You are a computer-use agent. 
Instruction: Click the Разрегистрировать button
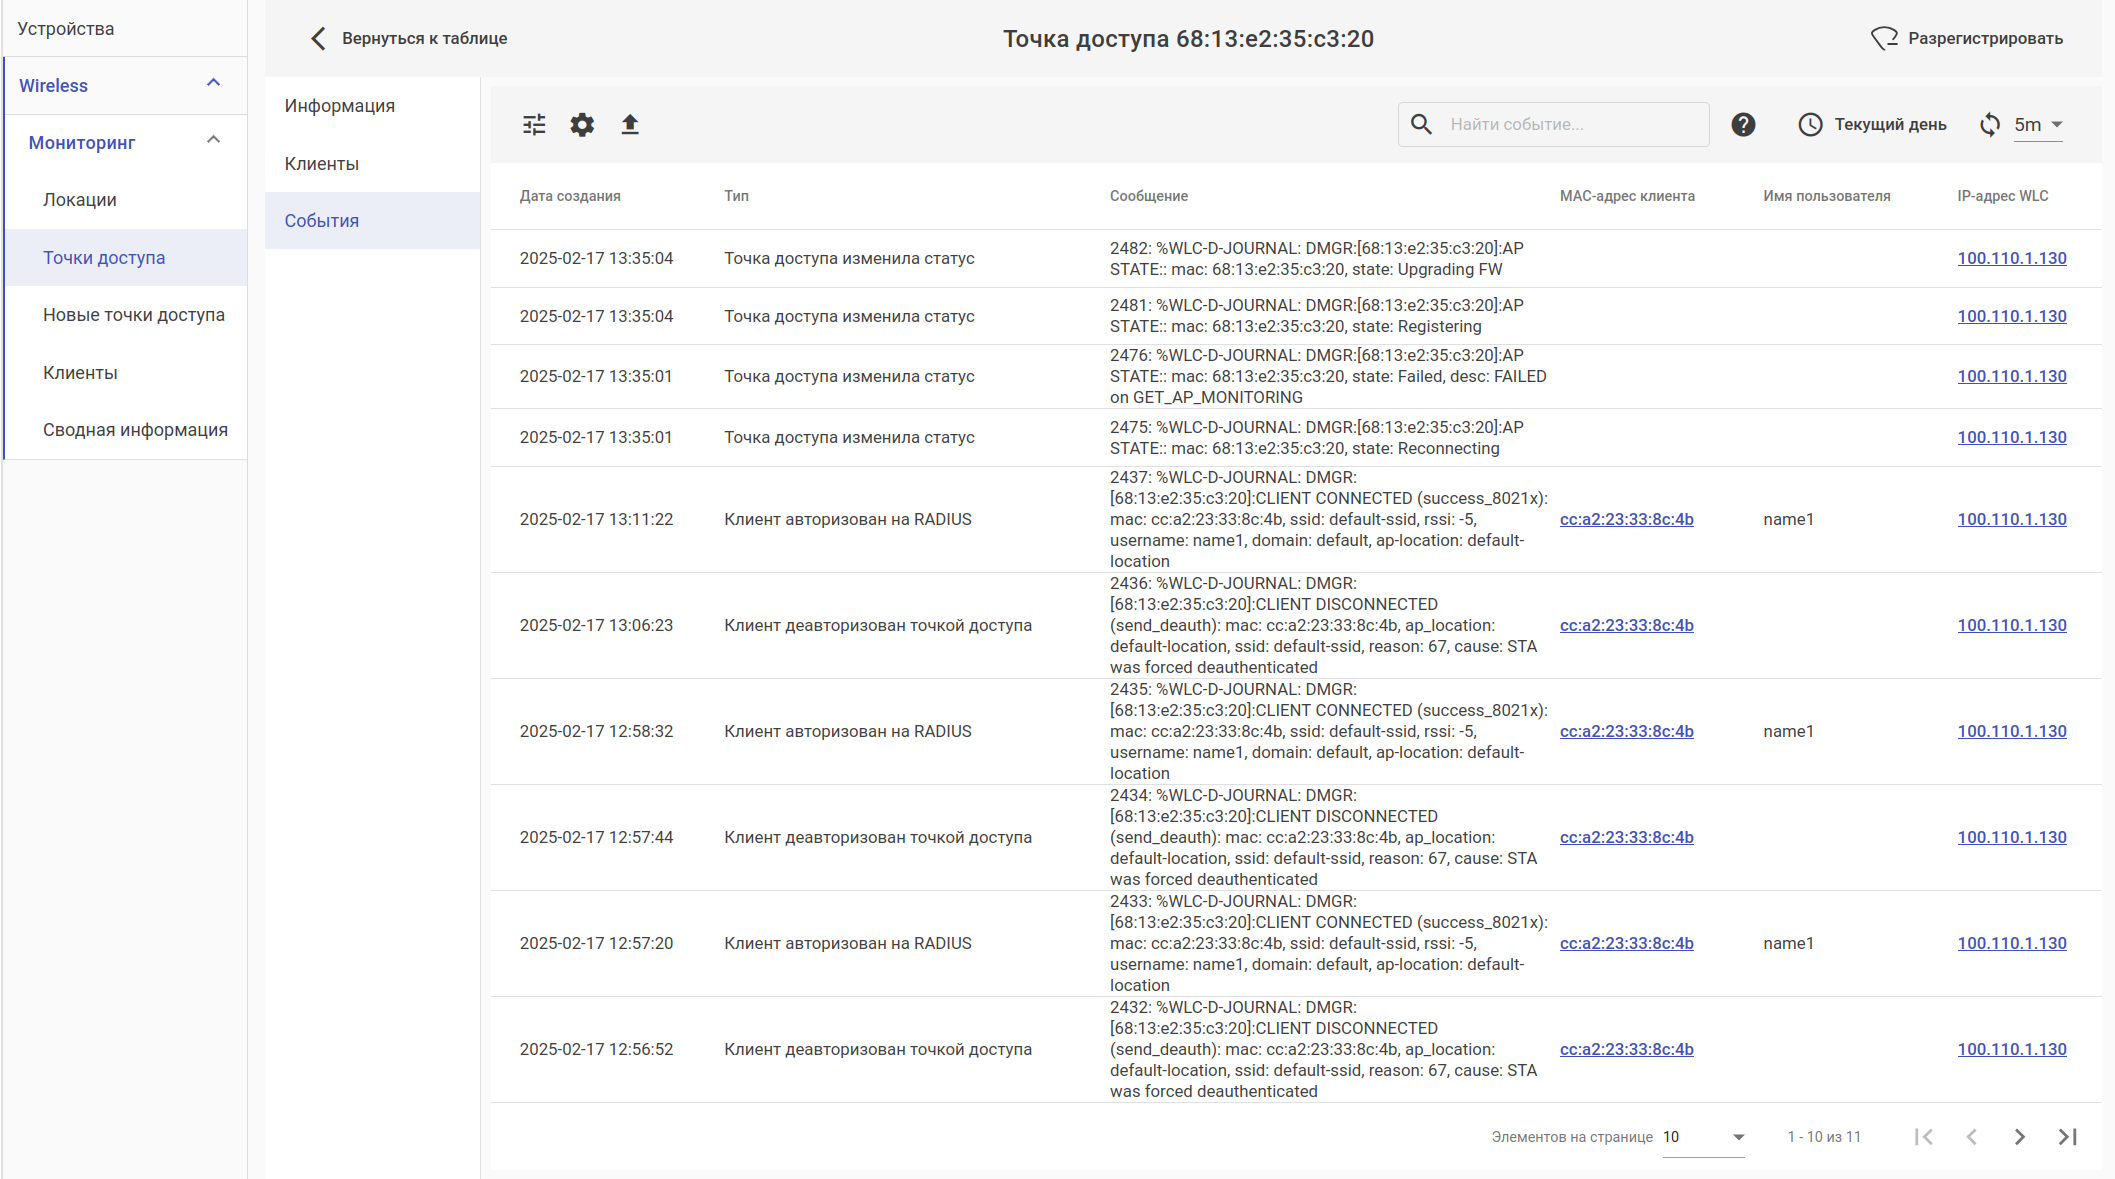point(1967,39)
